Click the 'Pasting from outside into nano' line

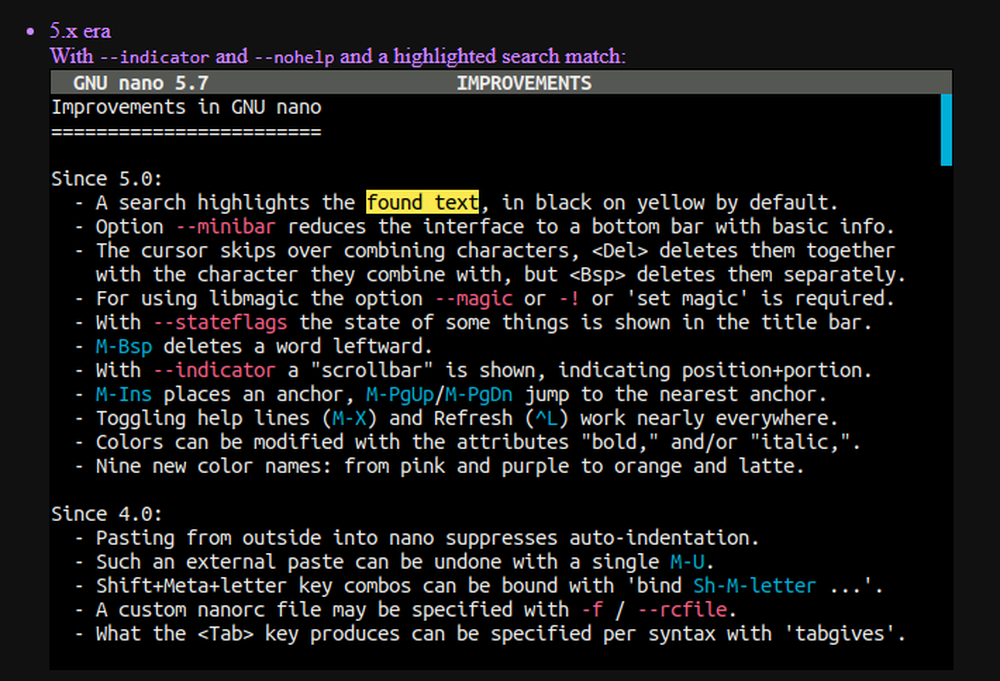(x=416, y=538)
